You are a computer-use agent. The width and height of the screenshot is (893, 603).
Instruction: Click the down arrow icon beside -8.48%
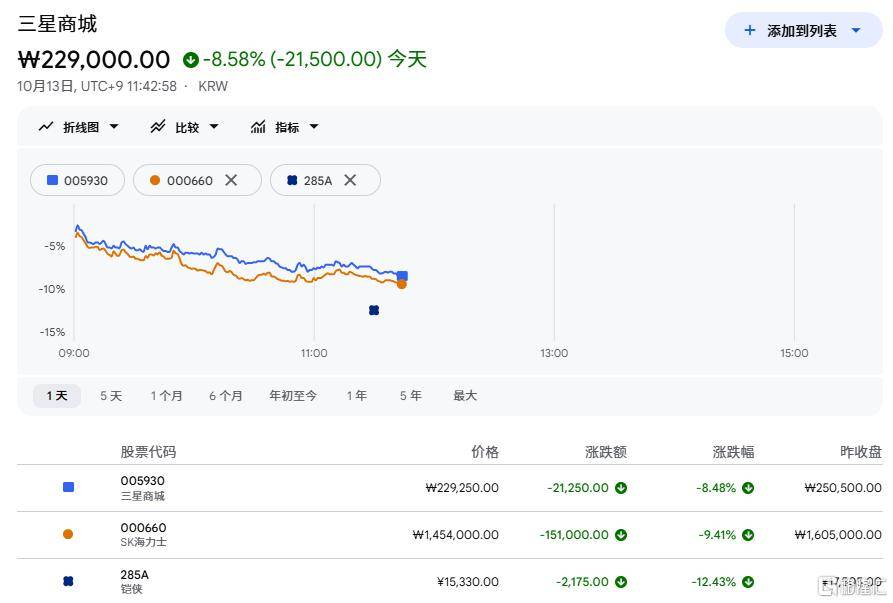[x=748, y=488]
